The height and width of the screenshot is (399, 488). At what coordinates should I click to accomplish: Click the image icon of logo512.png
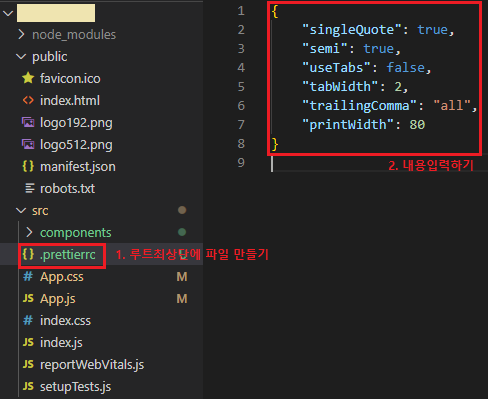pyautogui.click(x=28, y=144)
